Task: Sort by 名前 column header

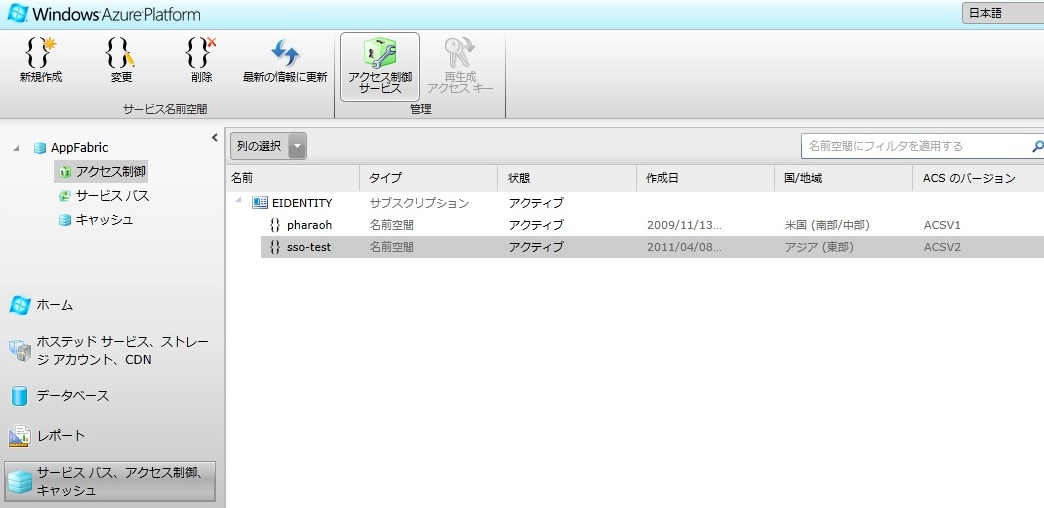Action: (292, 178)
